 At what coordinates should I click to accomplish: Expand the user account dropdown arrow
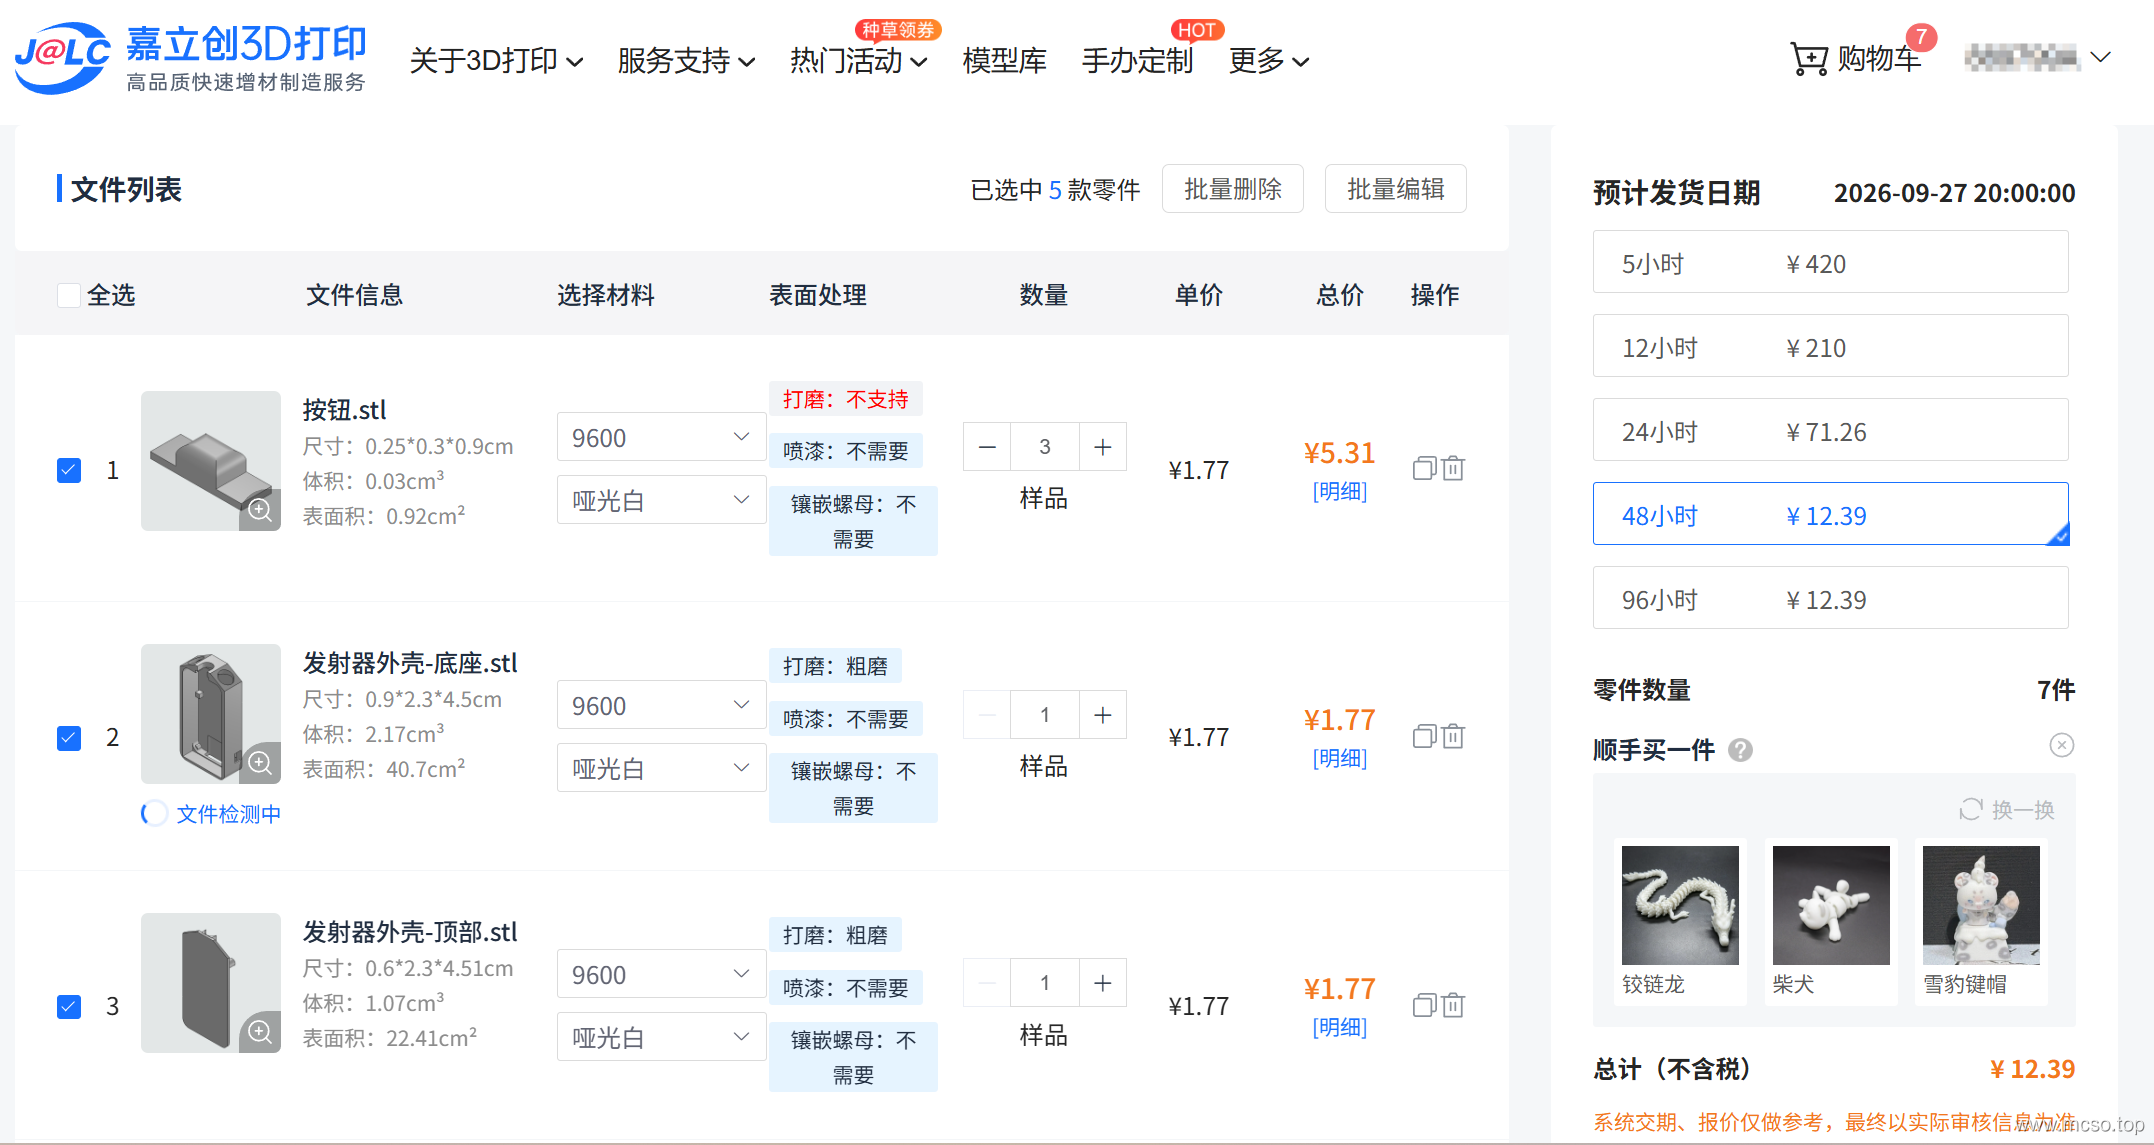tap(2101, 58)
